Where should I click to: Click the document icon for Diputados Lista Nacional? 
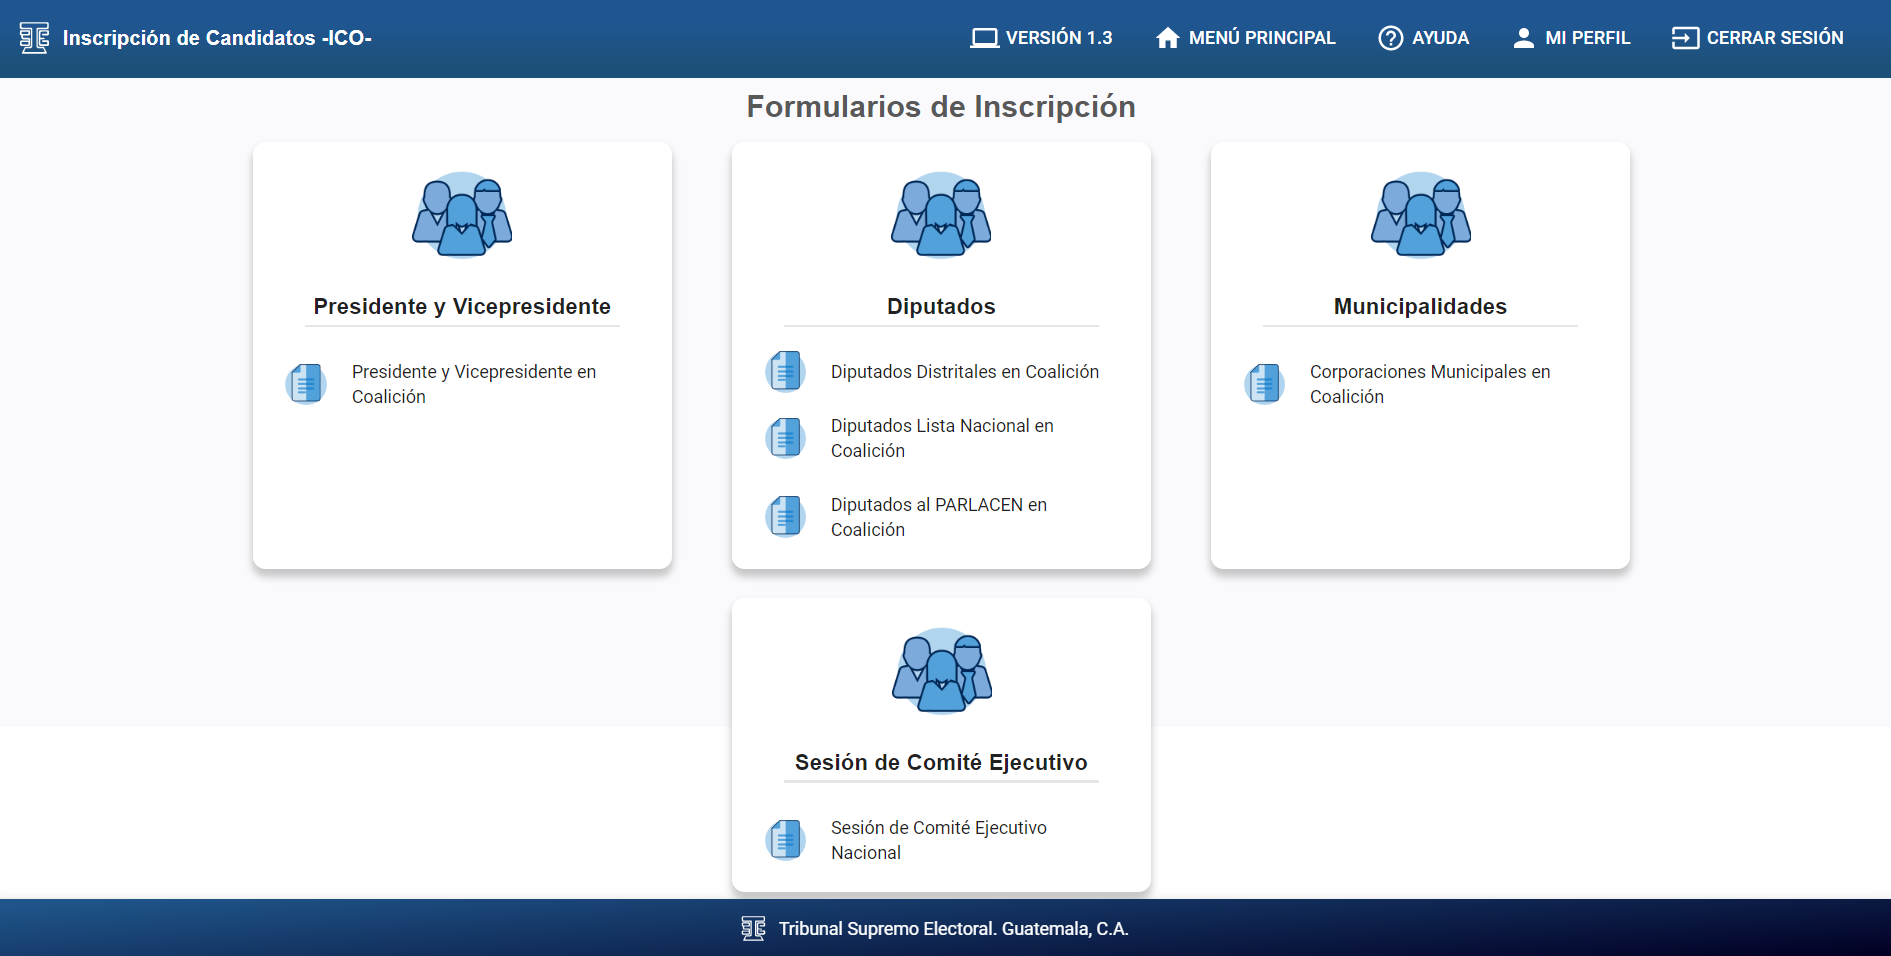click(x=785, y=438)
